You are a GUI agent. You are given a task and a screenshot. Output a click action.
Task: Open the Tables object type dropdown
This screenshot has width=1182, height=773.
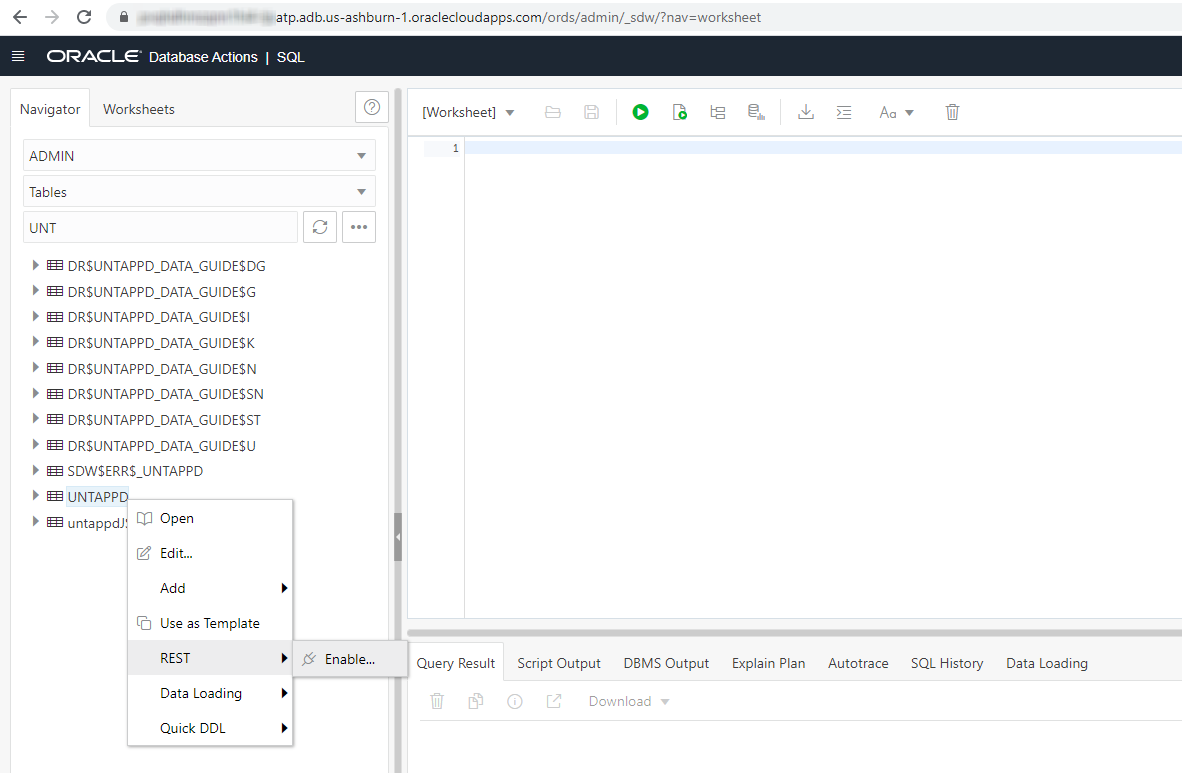pyautogui.click(x=199, y=192)
